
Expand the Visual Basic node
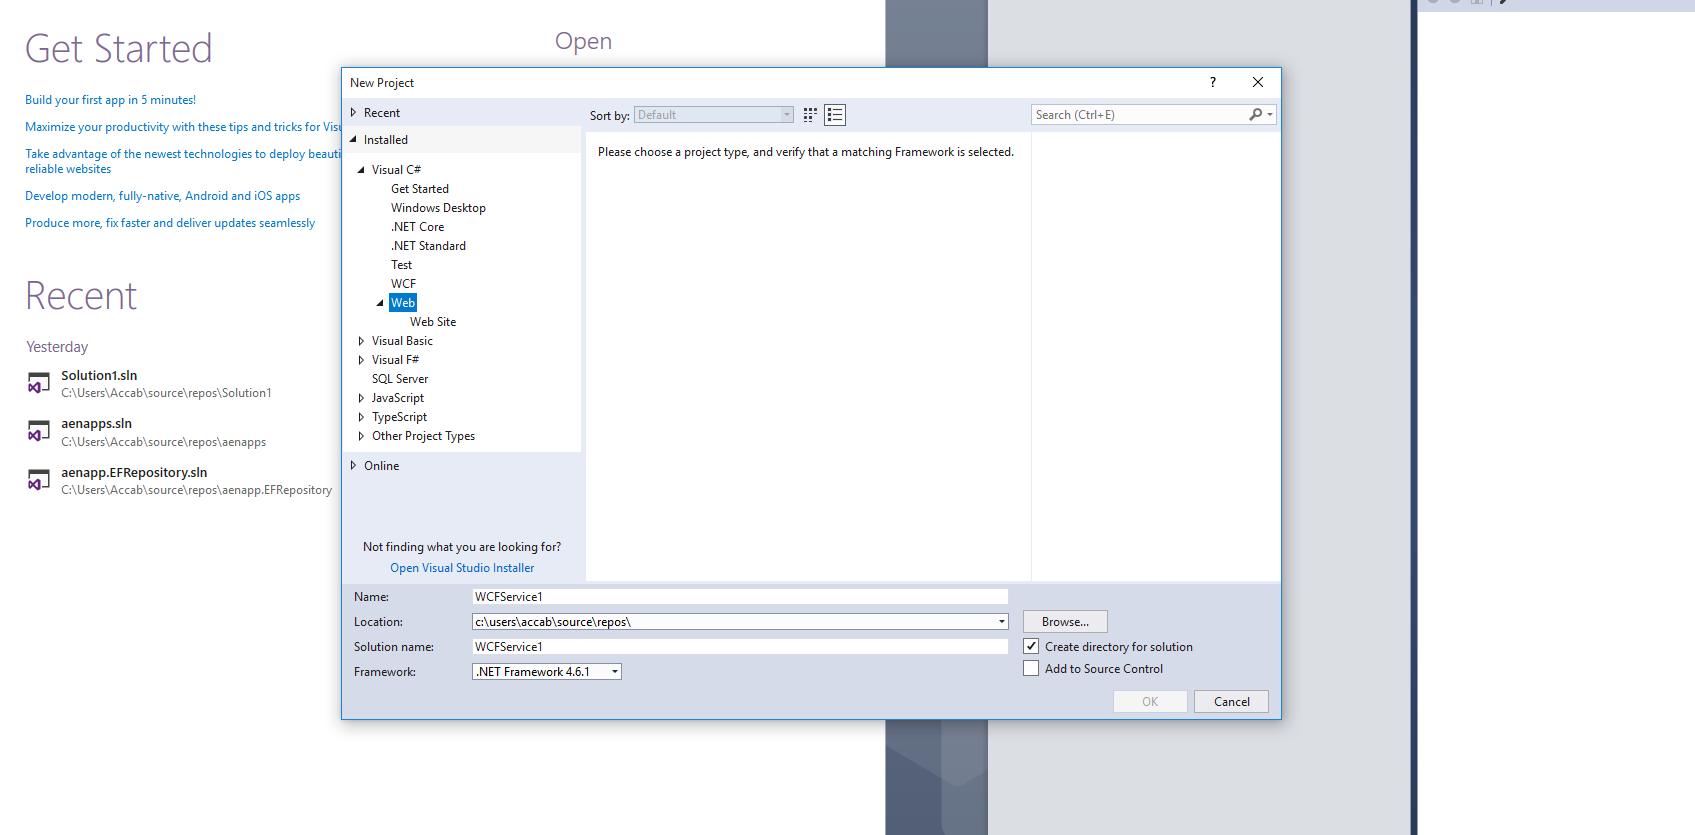[x=361, y=341]
